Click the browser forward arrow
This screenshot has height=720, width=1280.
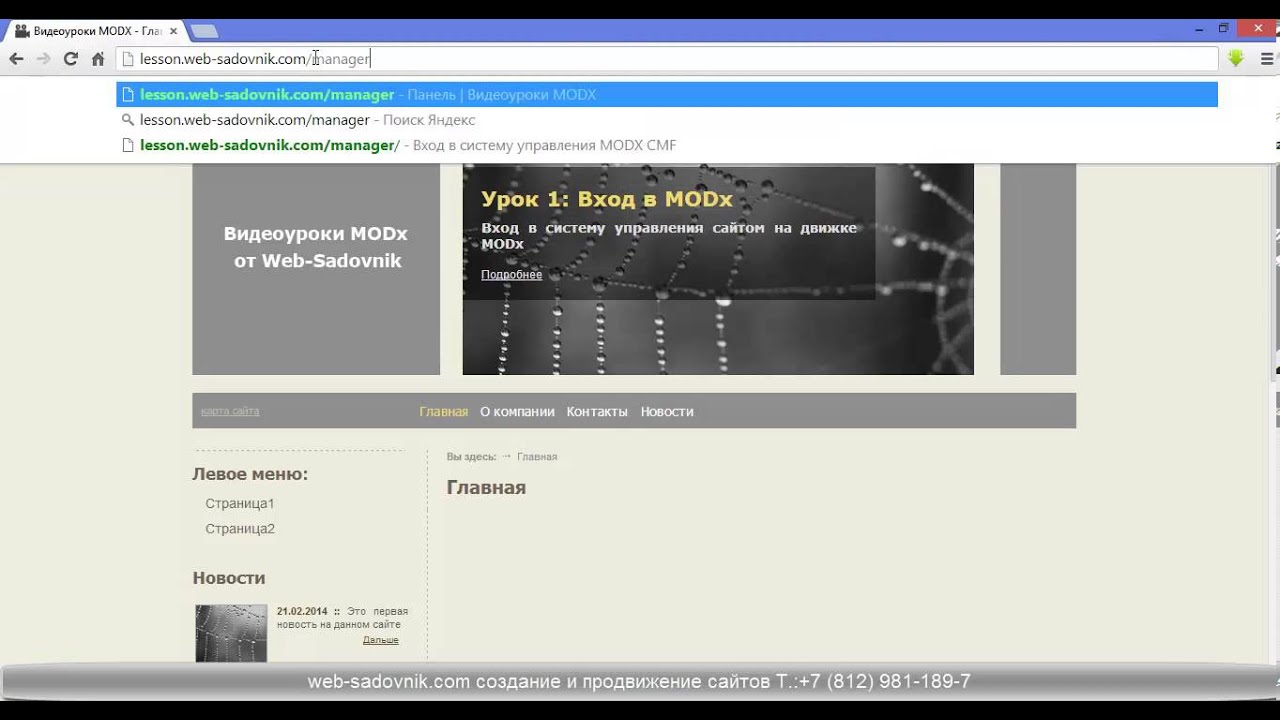point(43,59)
